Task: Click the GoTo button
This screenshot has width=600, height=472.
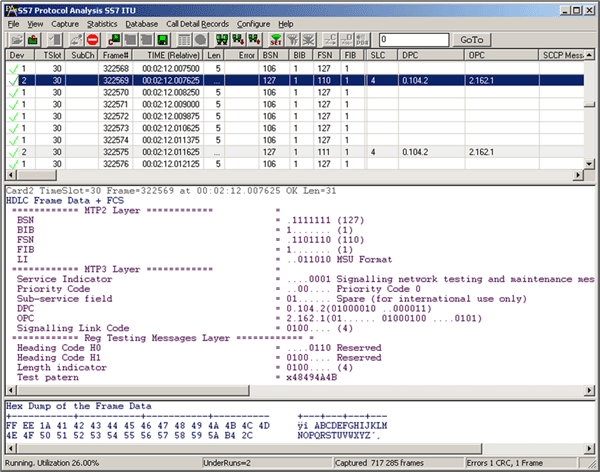Action: pyautogui.click(x=471, y=39)
